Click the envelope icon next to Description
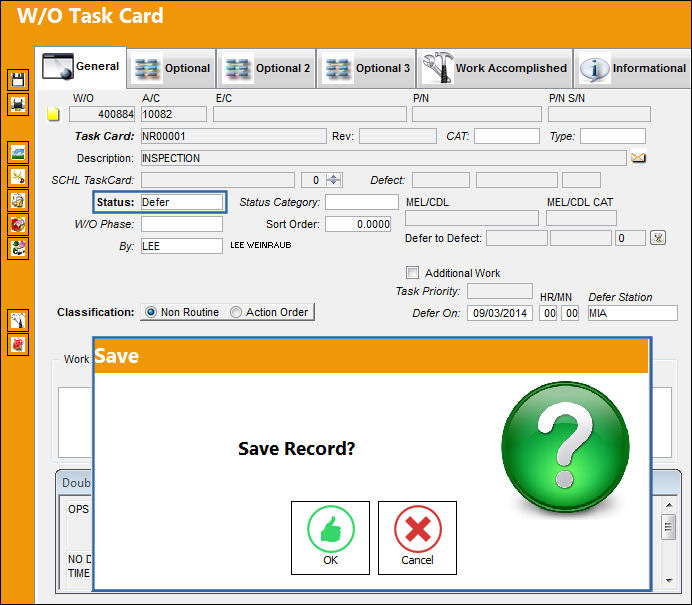The width and height of the screenshot is (692, 605). 638,158
